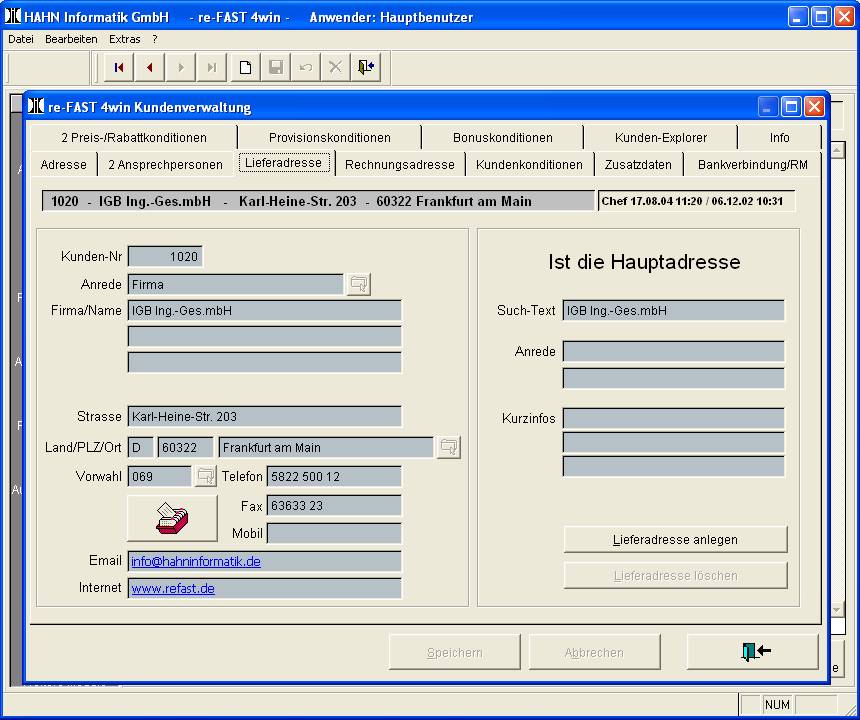860x720 pixels.
Task: Maximize the Kundenverwaltung window
Action: pos(791,106)
